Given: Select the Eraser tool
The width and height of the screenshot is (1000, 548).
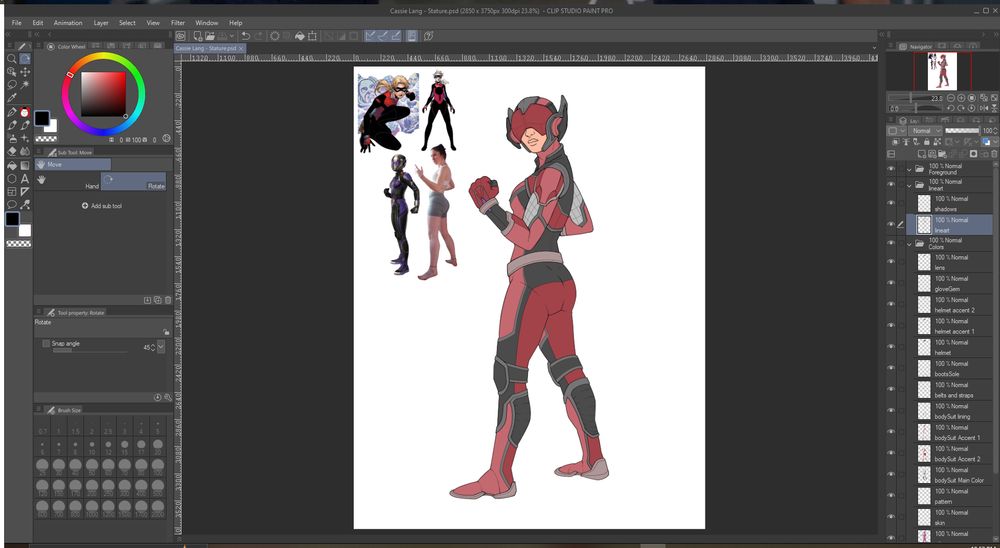Looking at the screenshot, I should tap(11, 152).
